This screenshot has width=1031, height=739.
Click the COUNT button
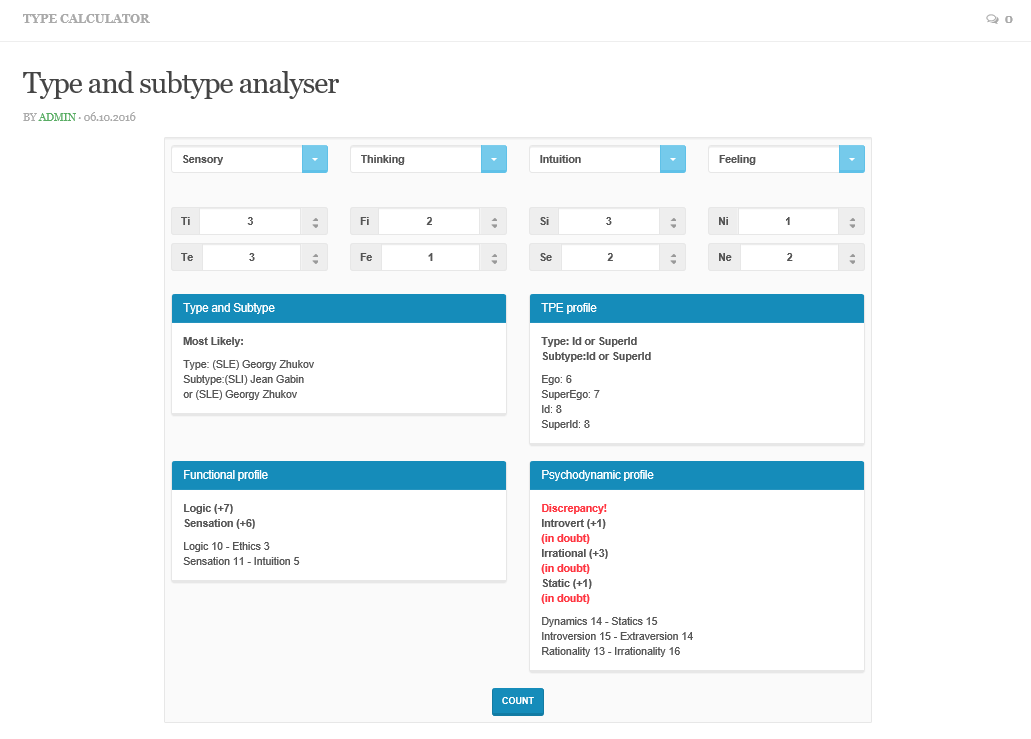point(517,702)
